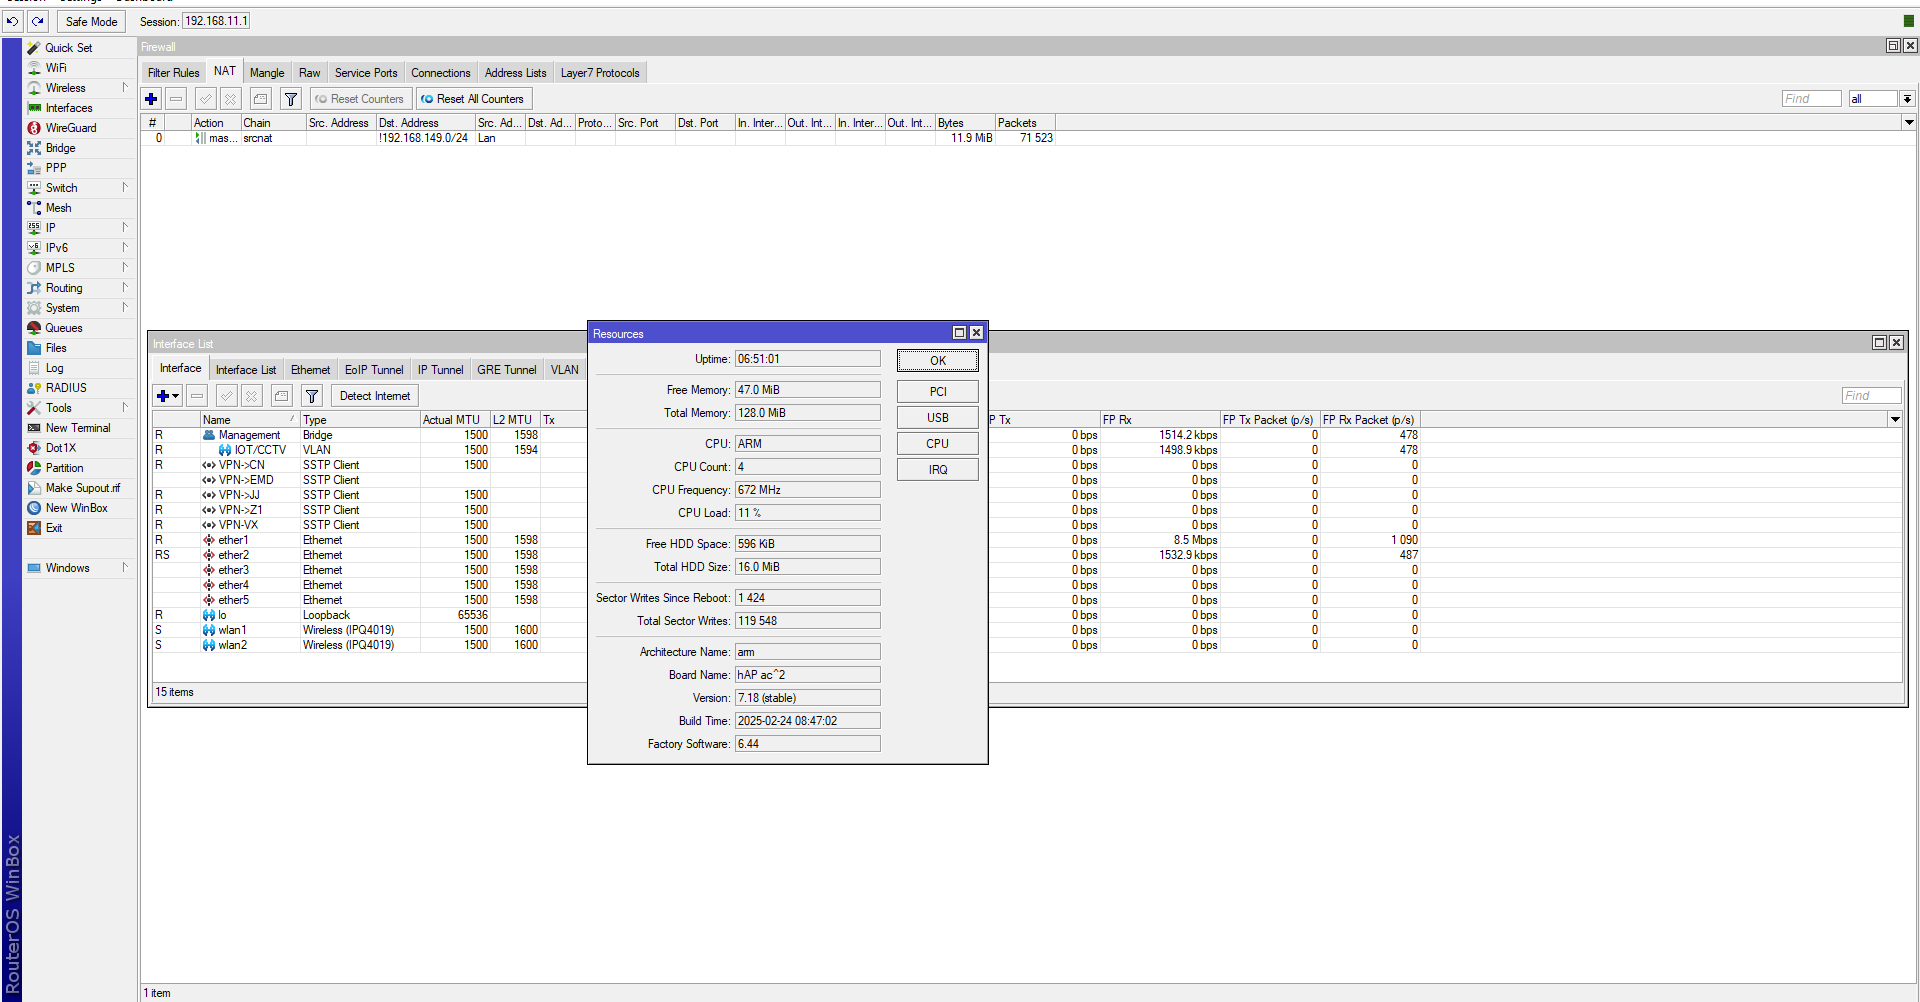This screenshot has width=1920, height=1002.
Task: Select the ether1 interface row
Action: pos(370,540)
